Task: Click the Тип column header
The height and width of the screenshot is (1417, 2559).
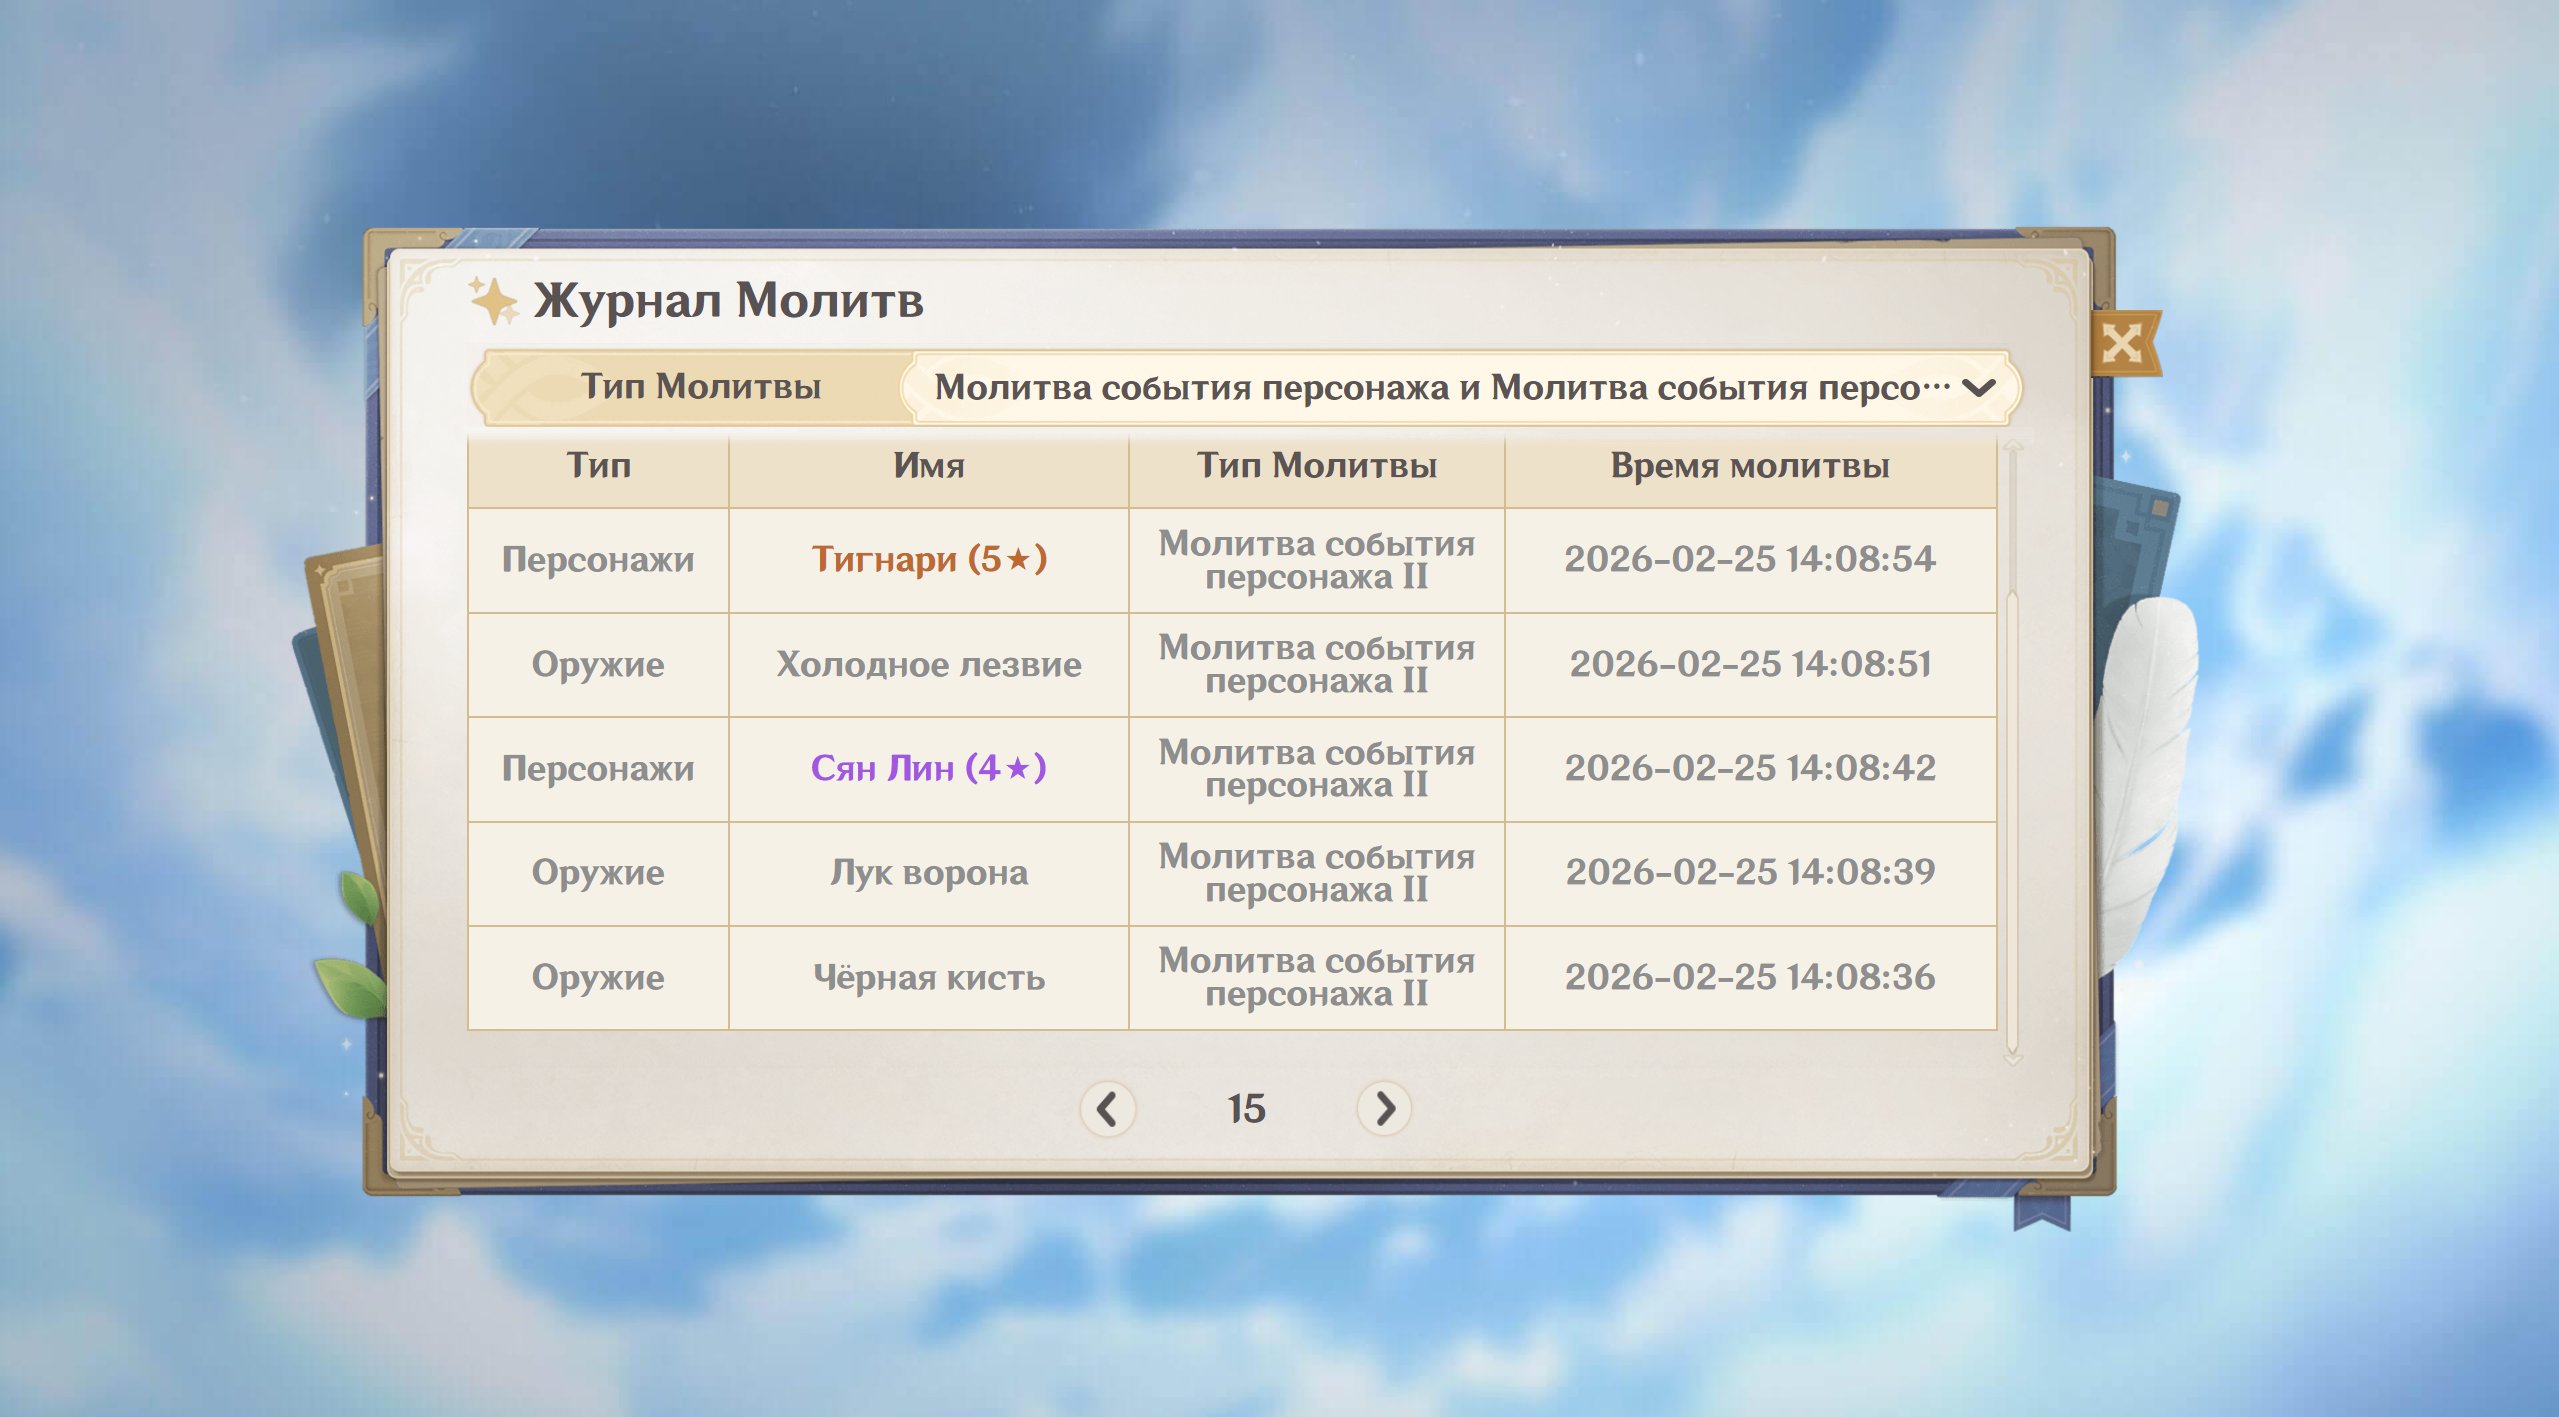Action: [598, 466]
